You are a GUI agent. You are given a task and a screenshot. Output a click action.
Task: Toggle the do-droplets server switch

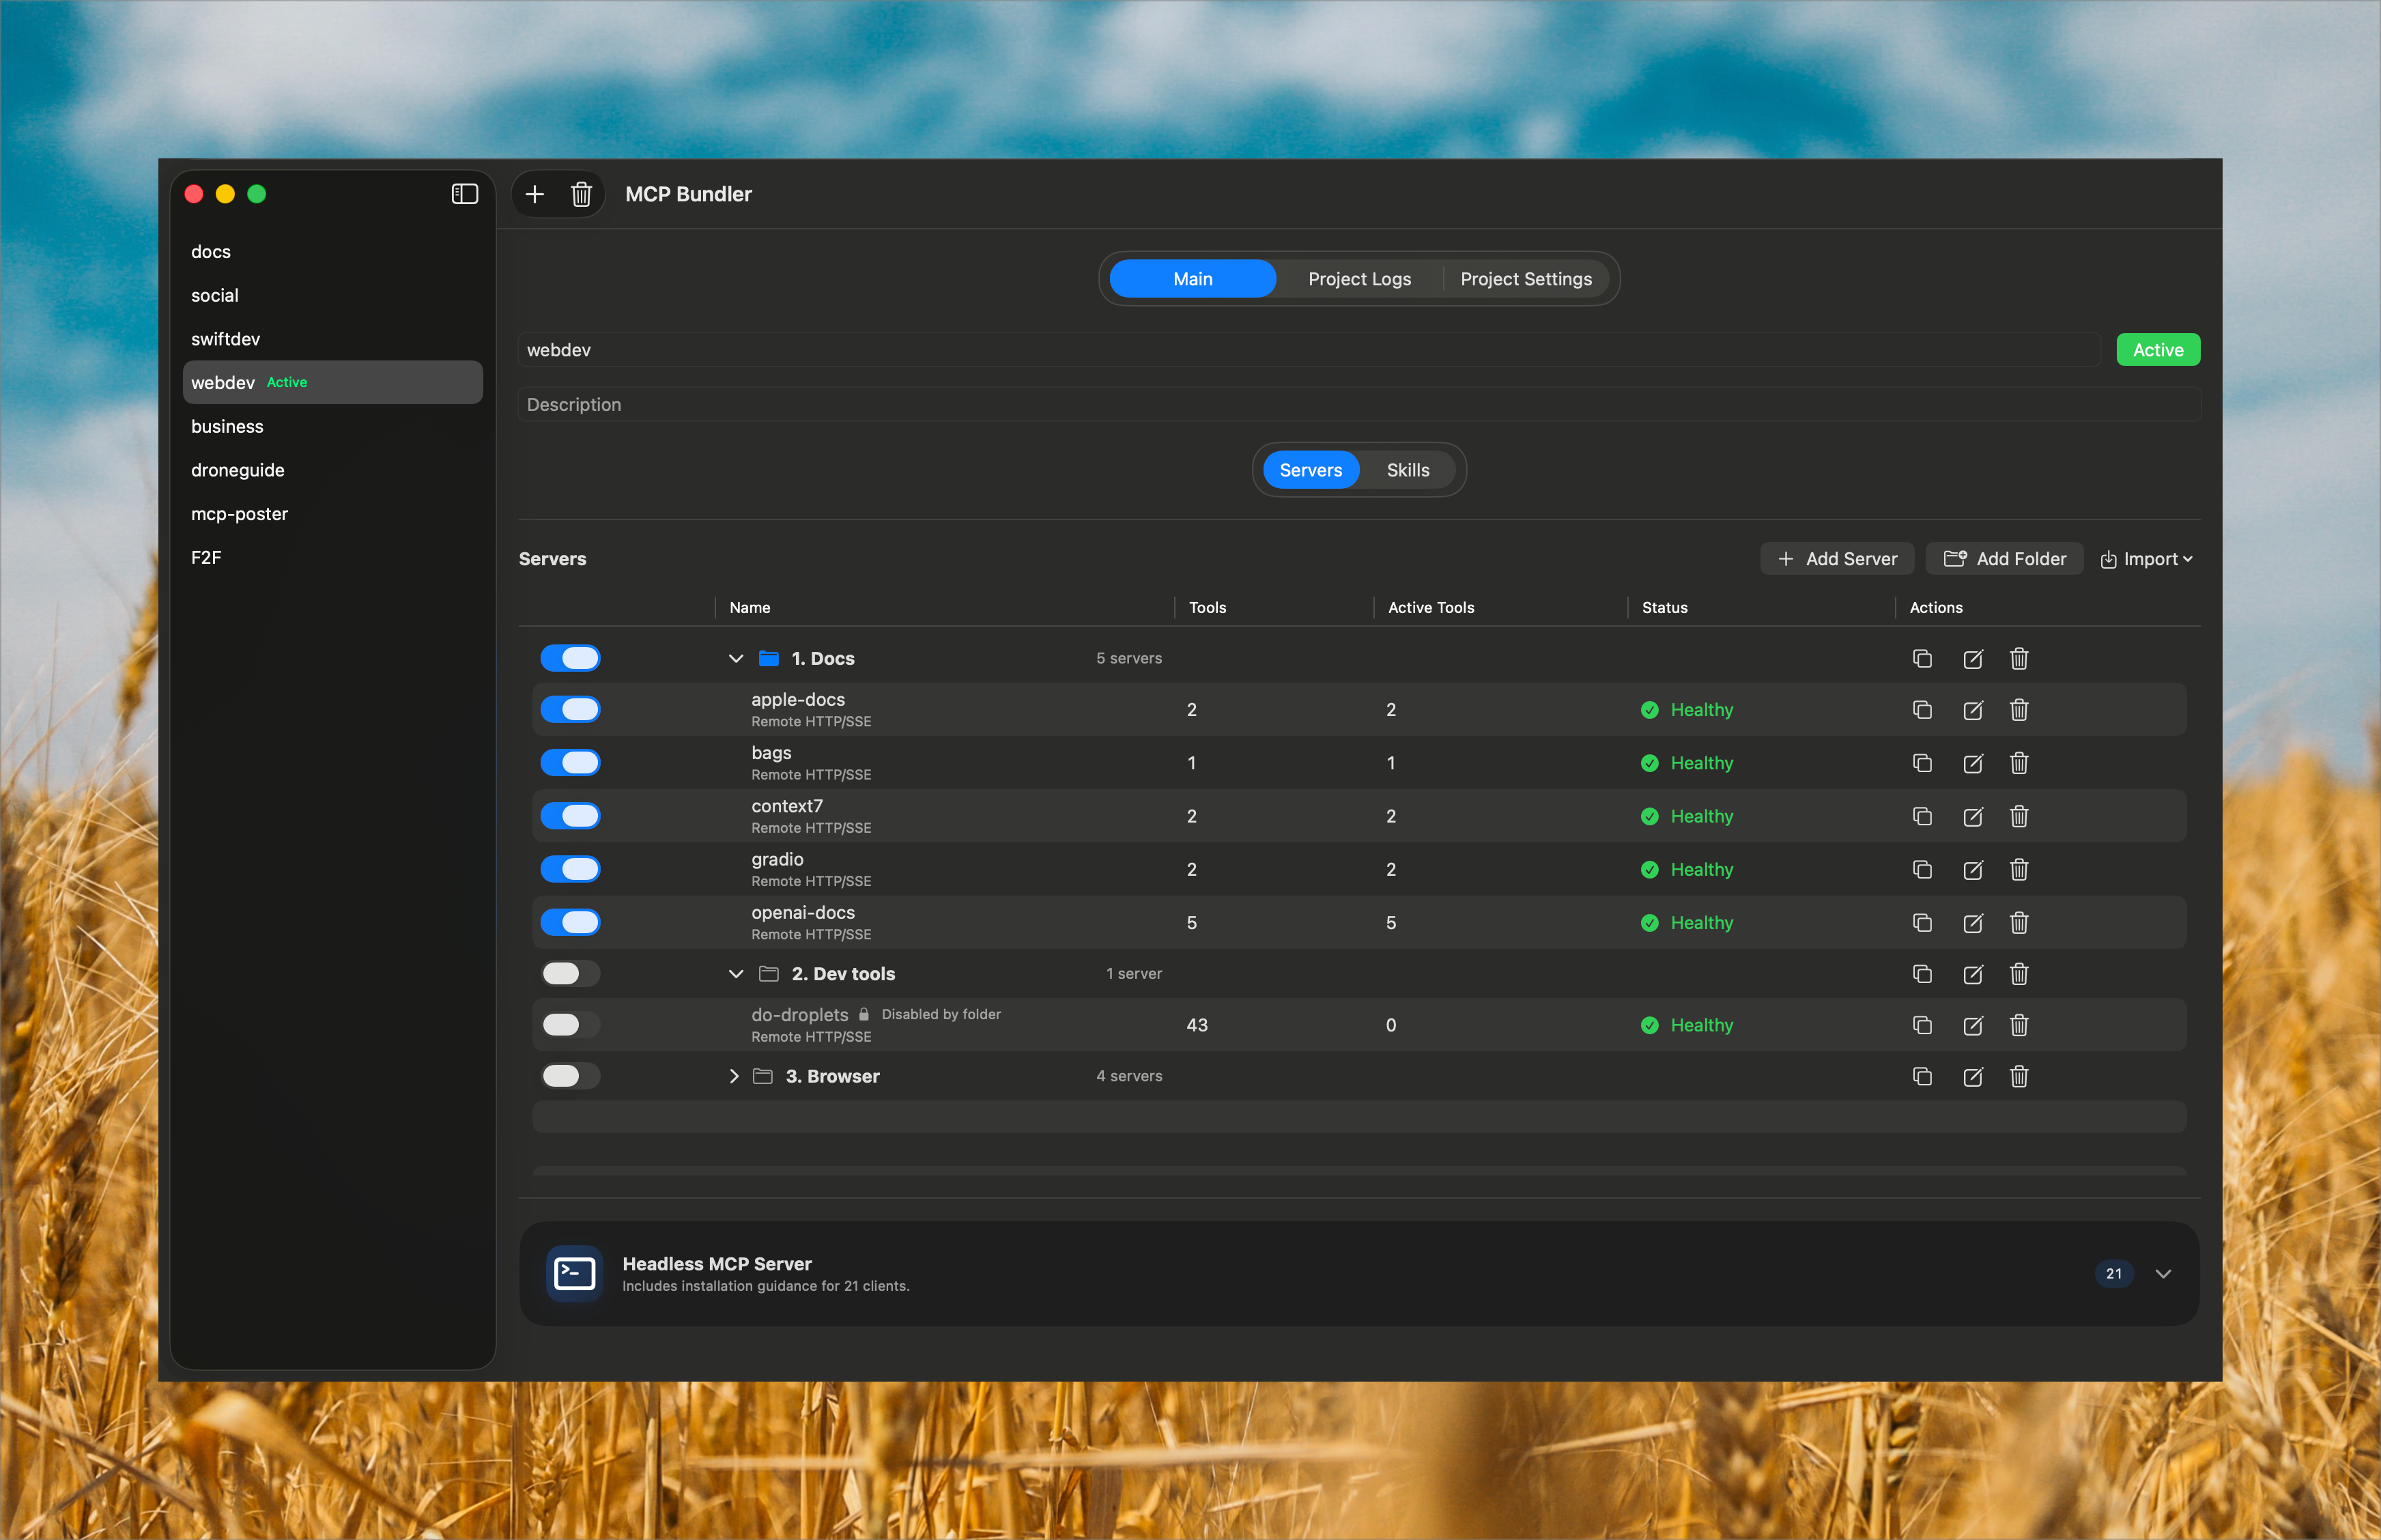[x=570, y=1024]
